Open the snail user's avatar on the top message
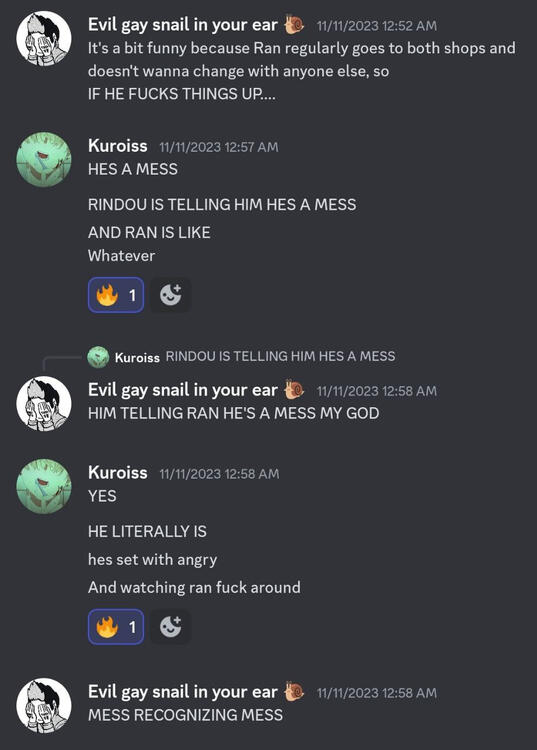This screenshot has width=537, height=750. [44, 38]
